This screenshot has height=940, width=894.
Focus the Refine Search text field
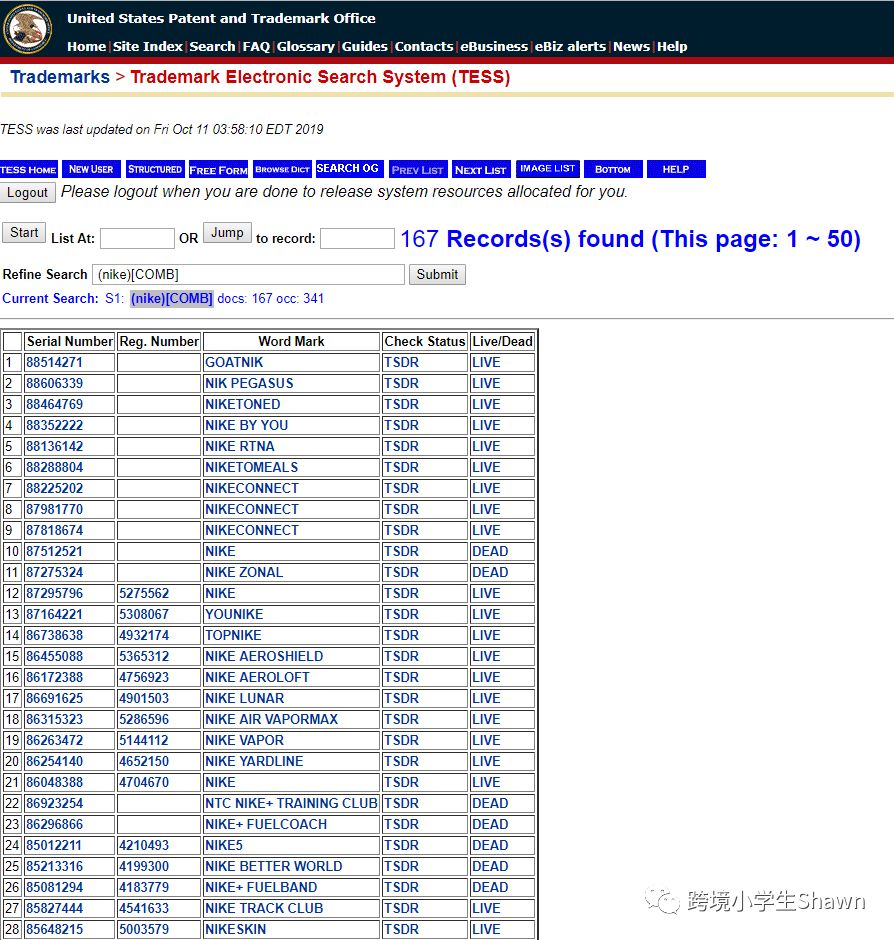(248, 274)
